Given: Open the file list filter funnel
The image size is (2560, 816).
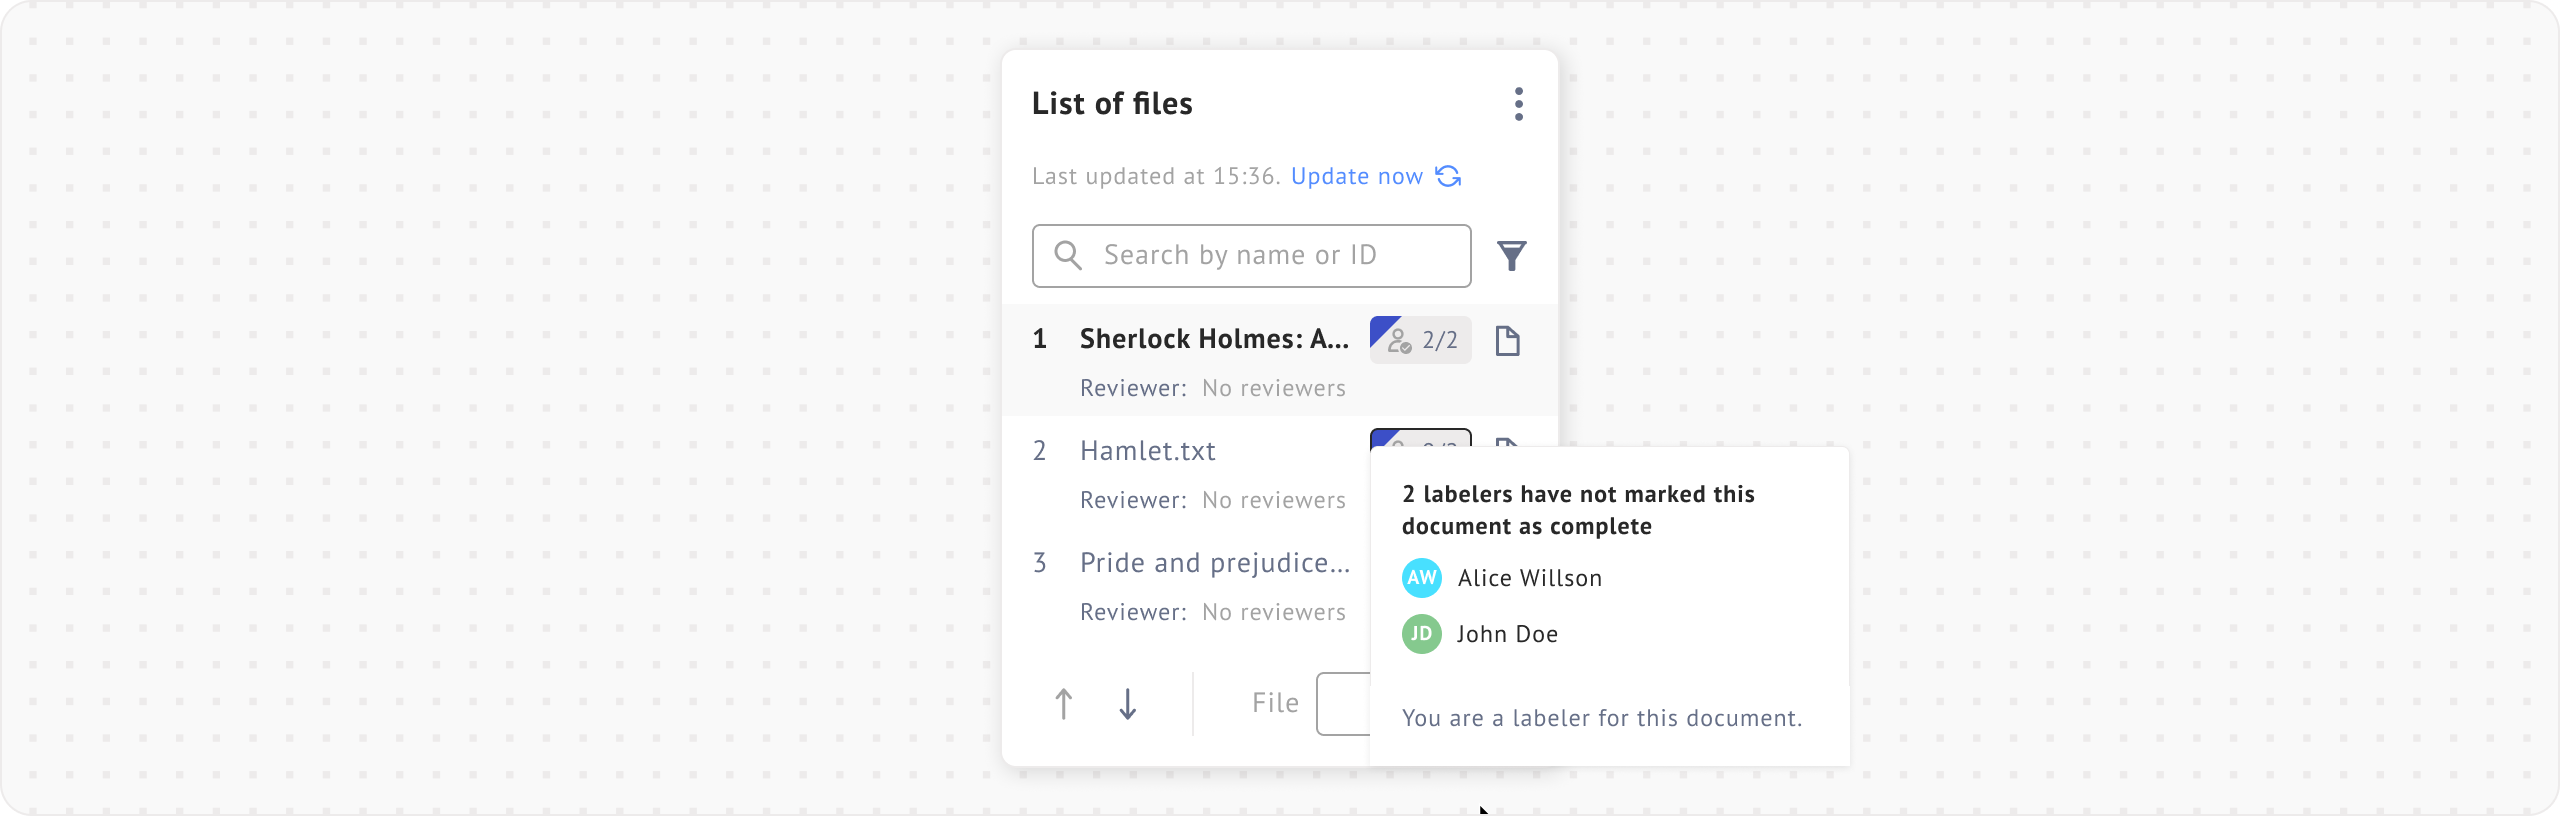Looking at the screenshot, I should click(1511, 256).
